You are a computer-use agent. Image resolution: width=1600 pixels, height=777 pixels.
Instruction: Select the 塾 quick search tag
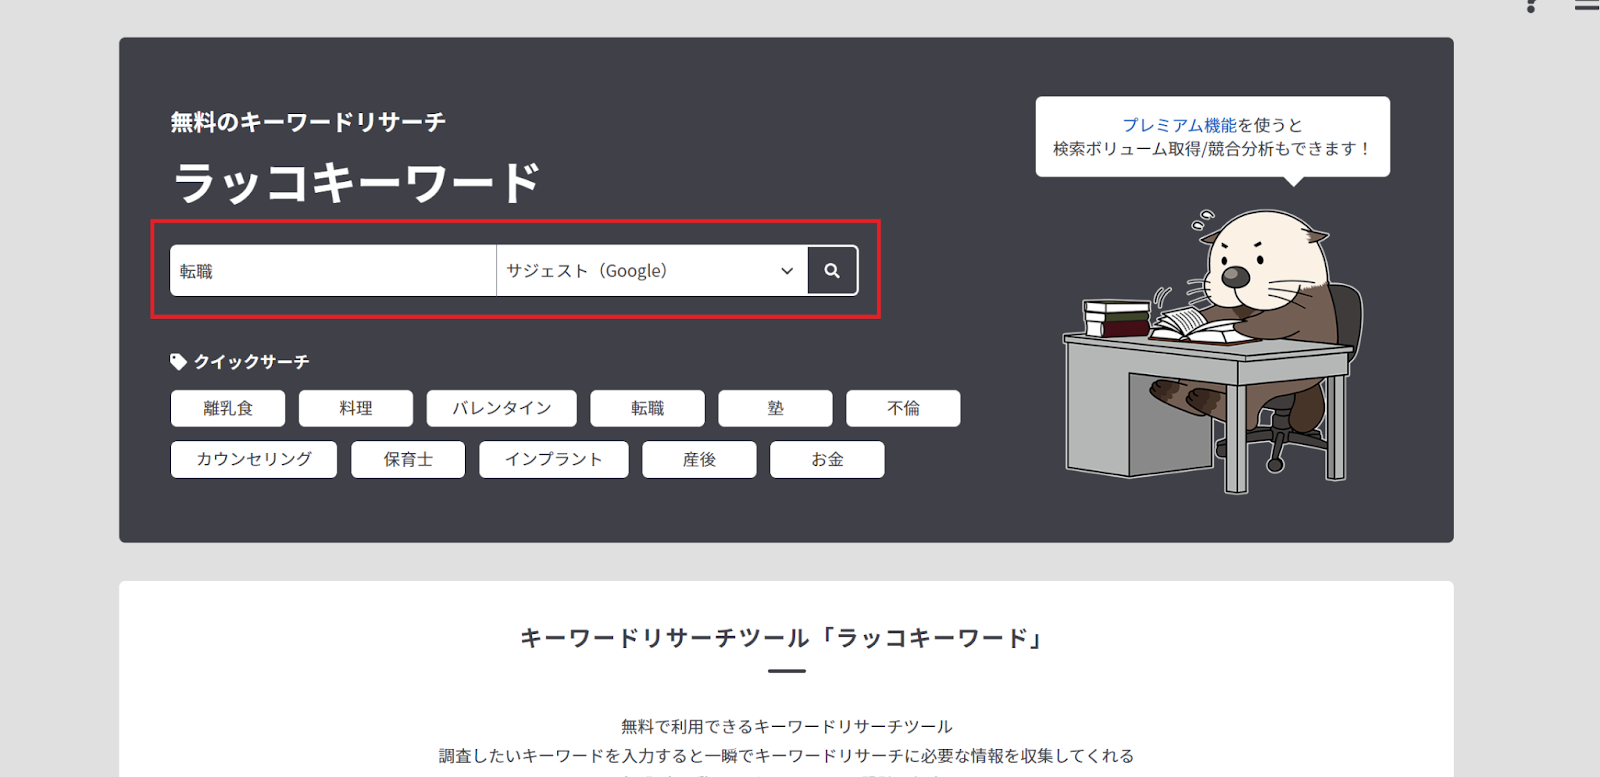click(x=776, y=408)
